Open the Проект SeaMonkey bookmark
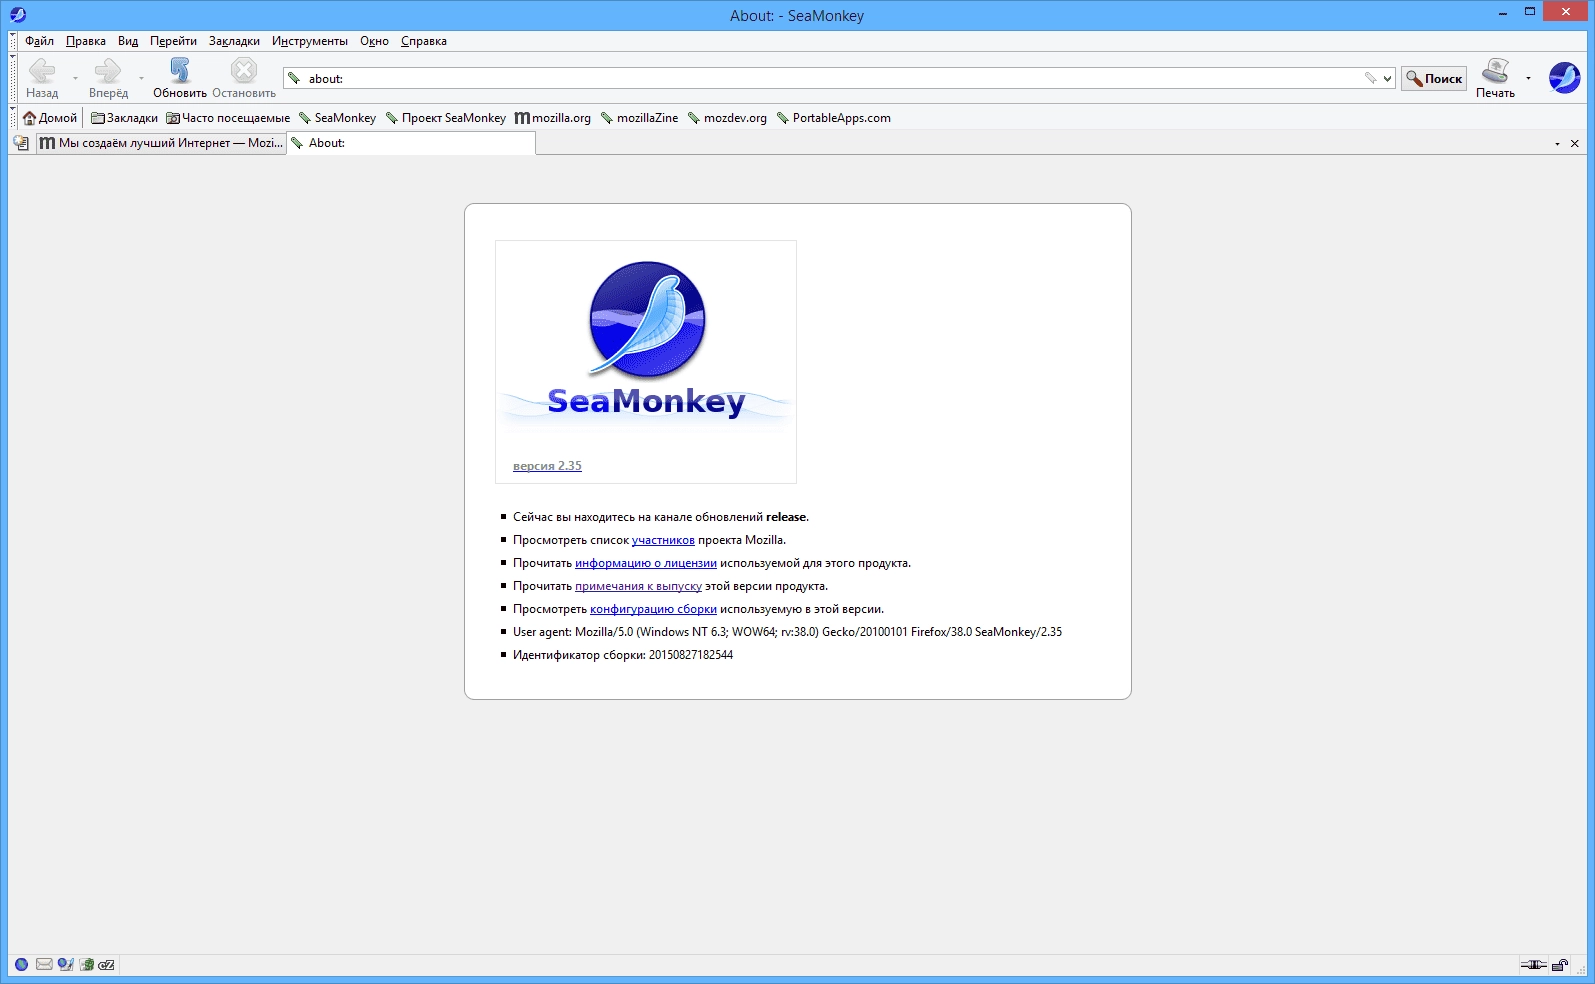Image resolution: width=1595 pixels, height=984 pixels. (446, 118)
